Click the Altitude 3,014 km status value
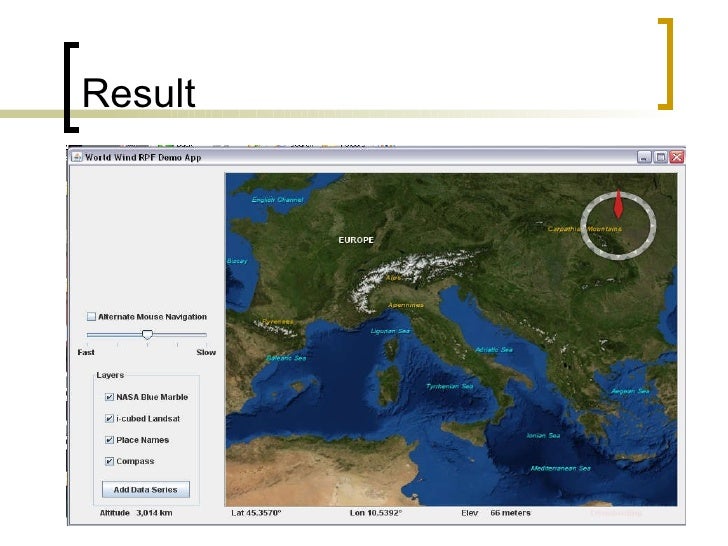The image size is (728, 546). 136,513
